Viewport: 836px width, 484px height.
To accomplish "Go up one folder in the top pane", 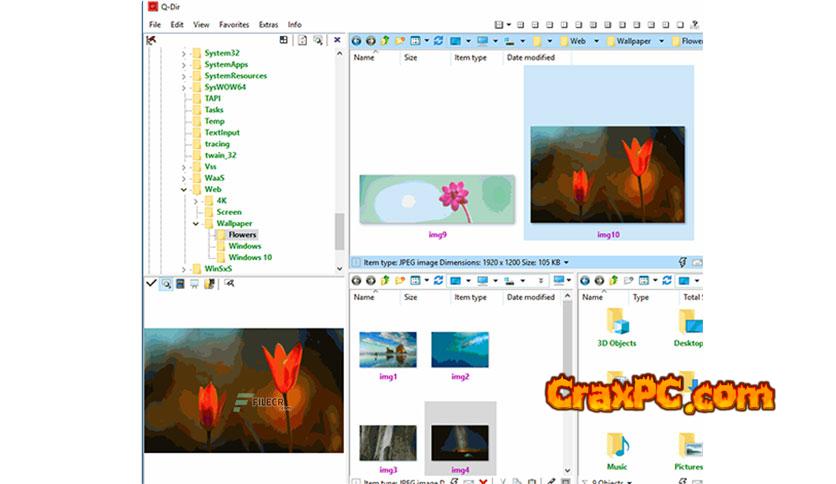I will (385, 41).
